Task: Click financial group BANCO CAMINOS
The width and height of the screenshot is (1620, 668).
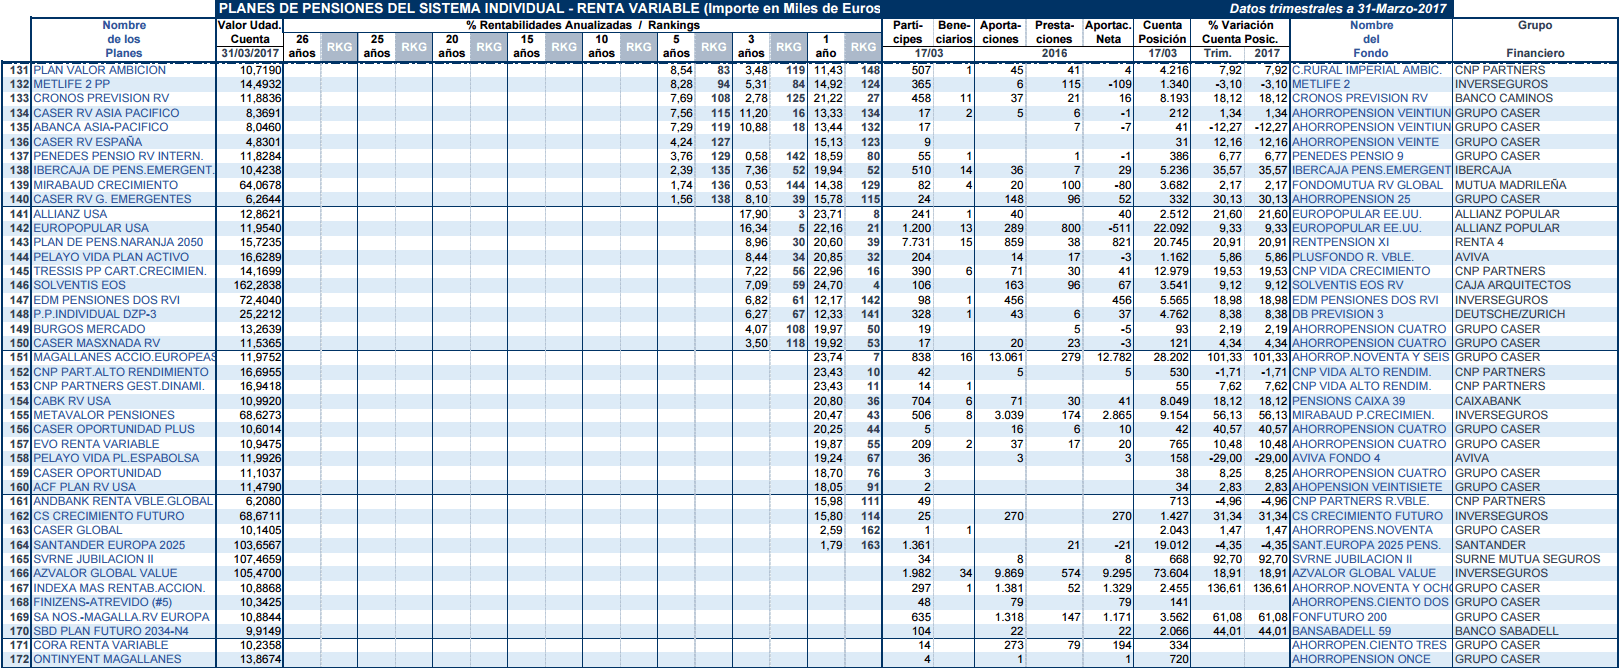Action: click(x=1503, y=99)
